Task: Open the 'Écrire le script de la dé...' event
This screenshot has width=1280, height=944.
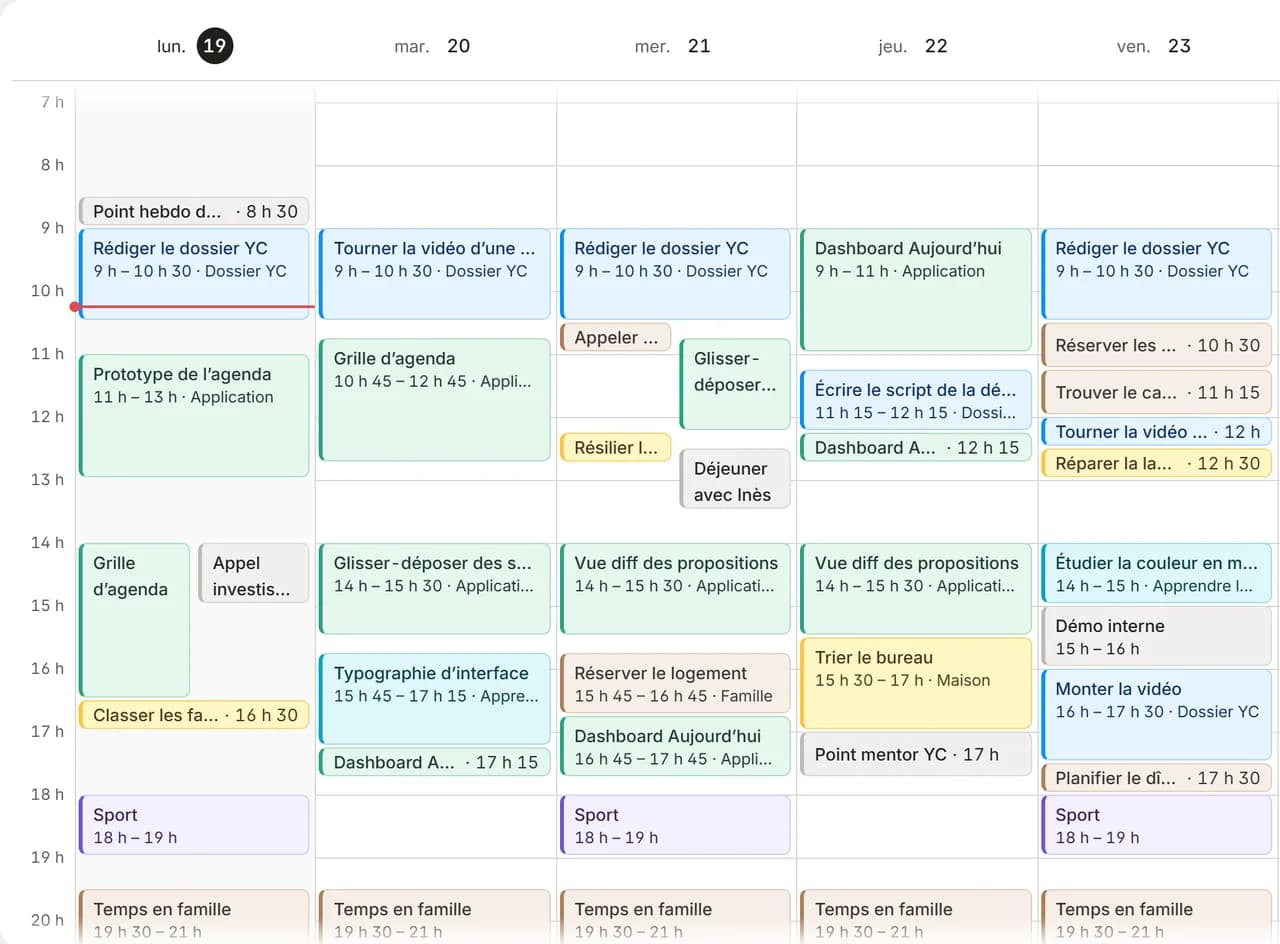Action: [x=916, y=400]
